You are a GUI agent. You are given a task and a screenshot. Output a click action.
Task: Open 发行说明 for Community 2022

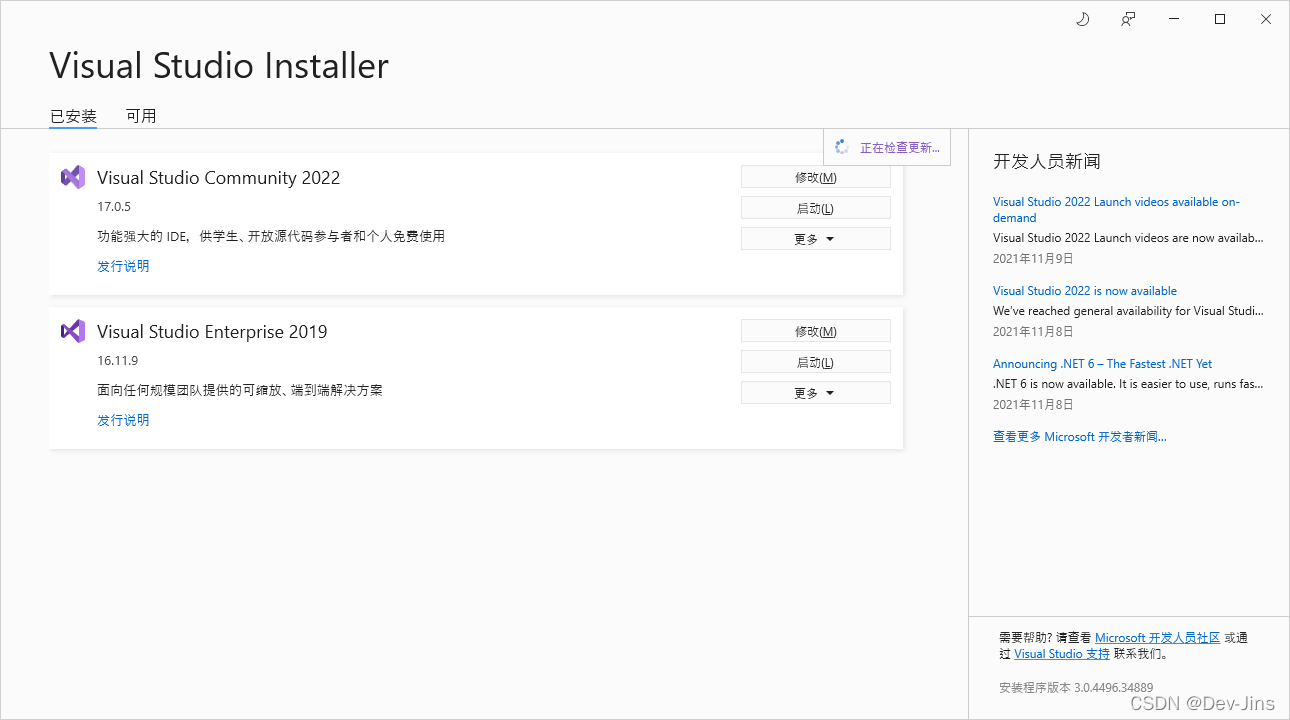(x=123, y=266)
